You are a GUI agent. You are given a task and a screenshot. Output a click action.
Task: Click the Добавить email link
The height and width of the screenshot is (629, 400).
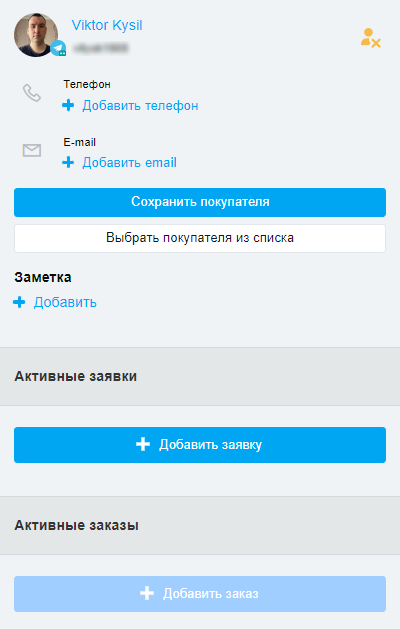point(129,162)
